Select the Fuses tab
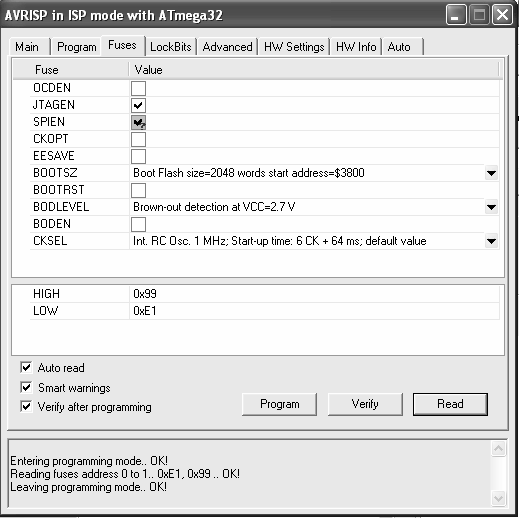This screenshot has width=519, height=518. 122,45
